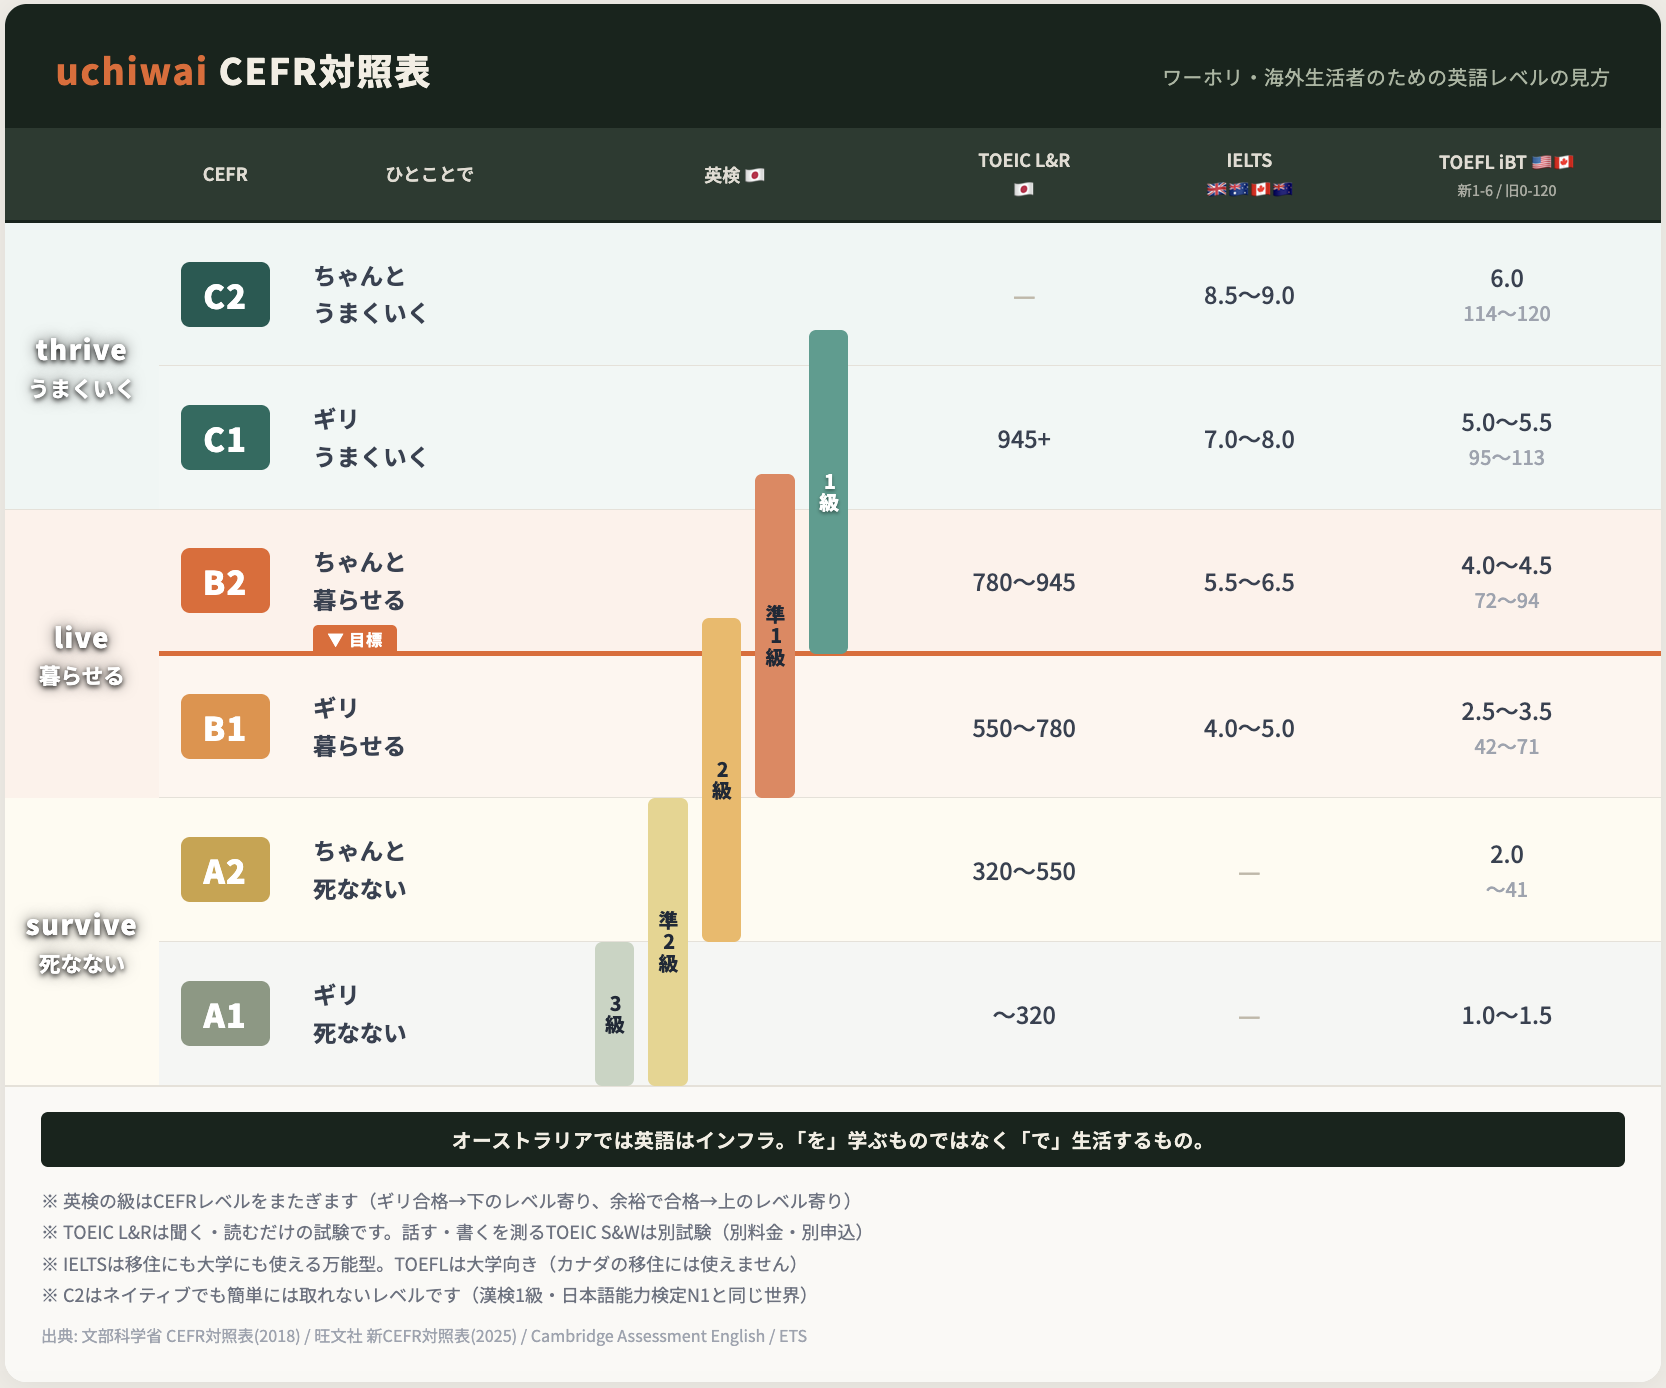This screenshot has height=1388, width=1666.
Task: Click the Japan flag beside 英検 header
Action: click(x=755, y=175)
